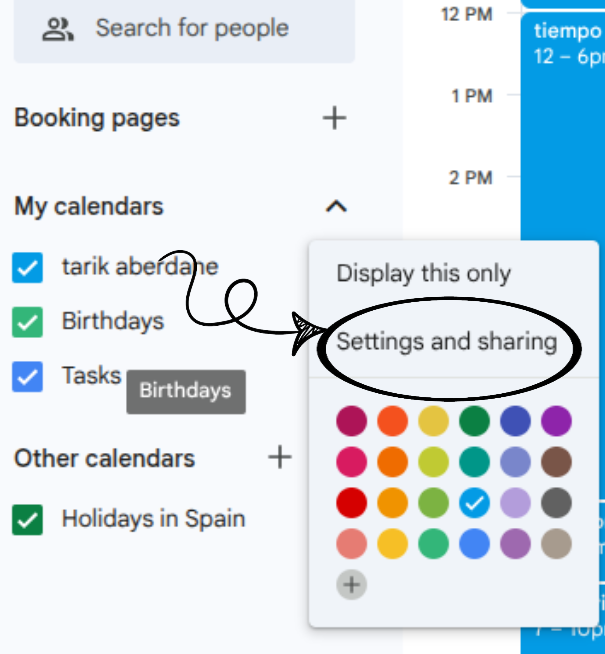Click the Booking pages heading
The height and width of the screenshot is (654, 605).
click(x=97, y=118)
